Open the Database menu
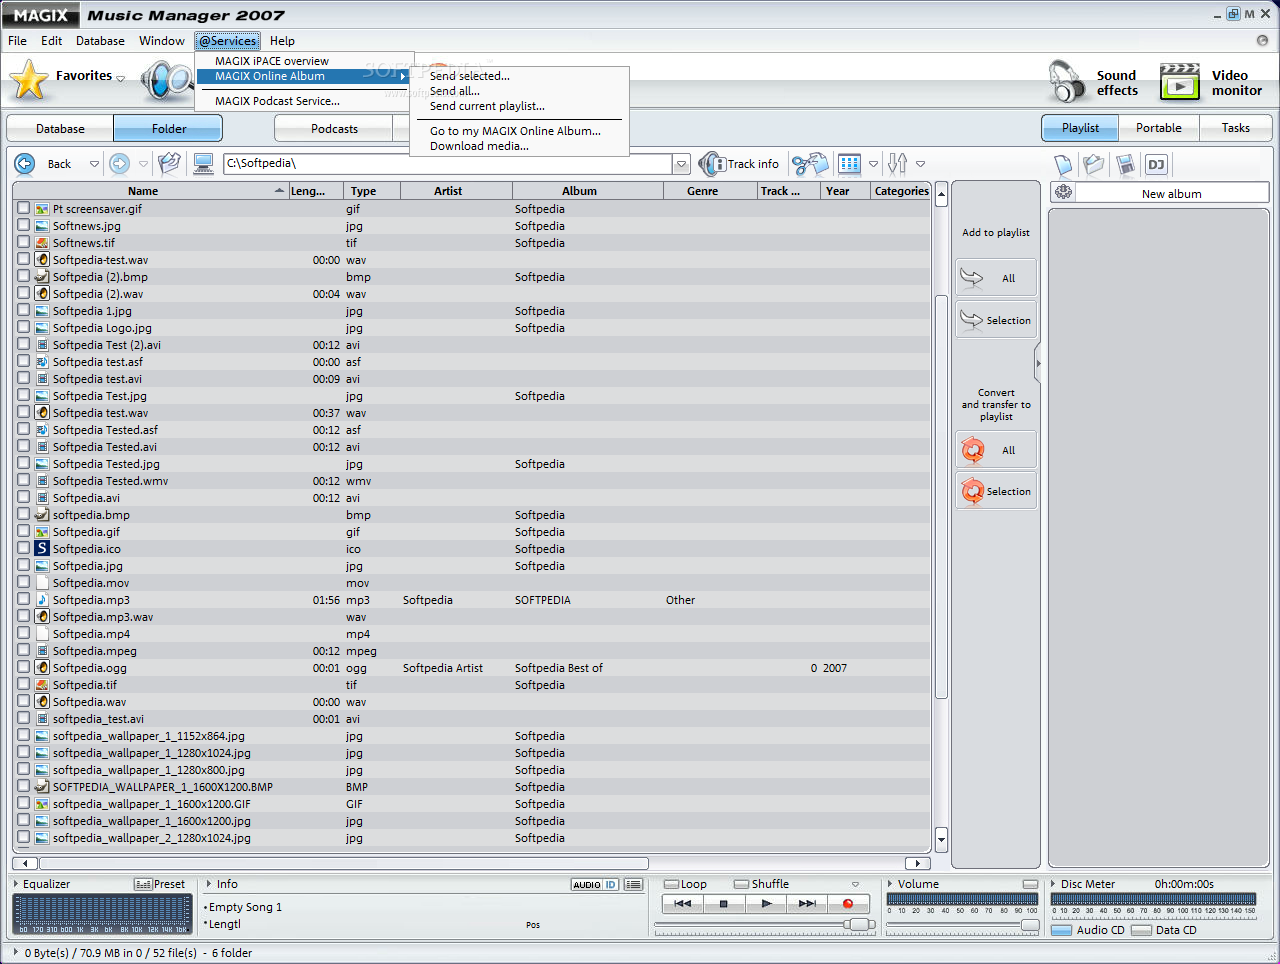The width and height of the screenshot is (1280, 964). [100, 41]
